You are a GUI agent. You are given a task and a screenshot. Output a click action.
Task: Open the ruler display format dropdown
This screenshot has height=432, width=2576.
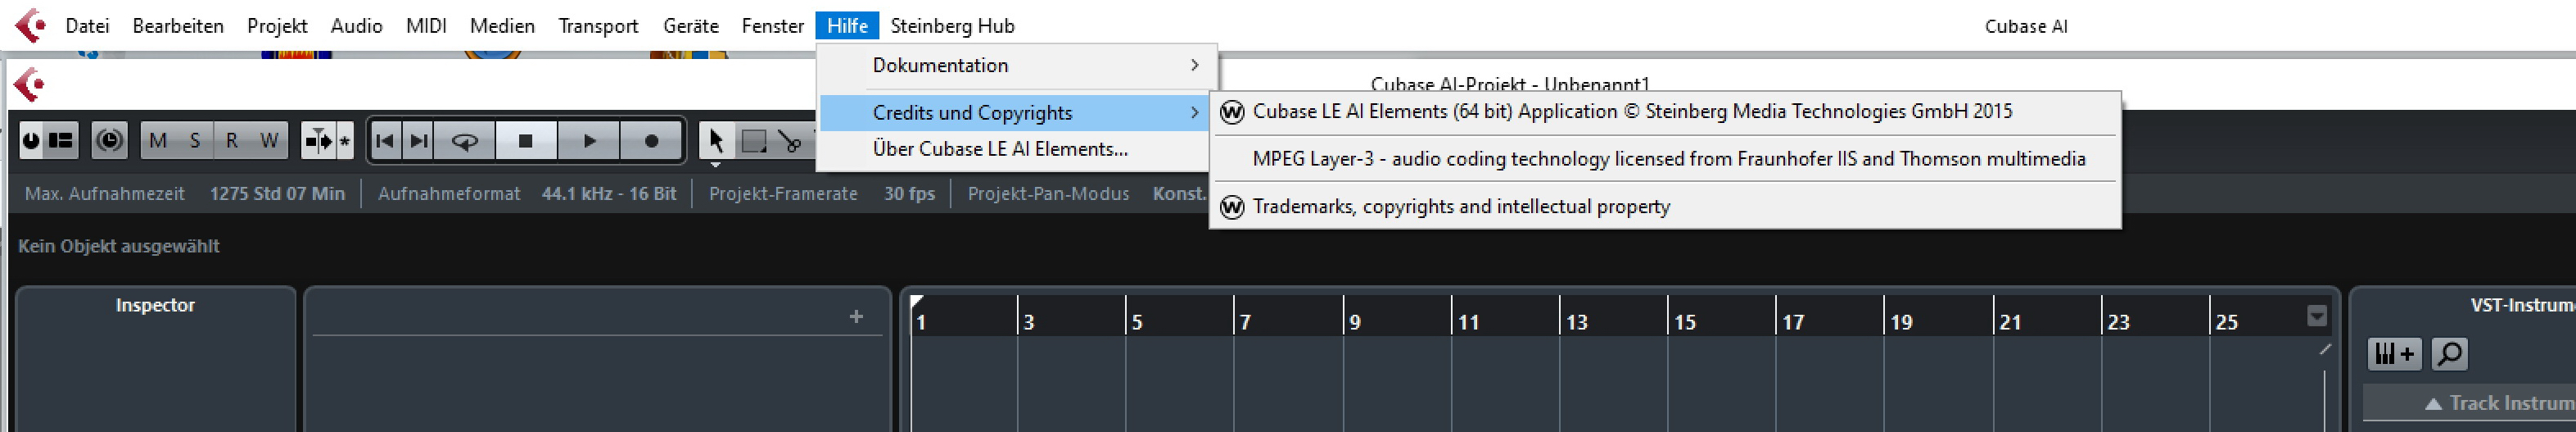2317,317
